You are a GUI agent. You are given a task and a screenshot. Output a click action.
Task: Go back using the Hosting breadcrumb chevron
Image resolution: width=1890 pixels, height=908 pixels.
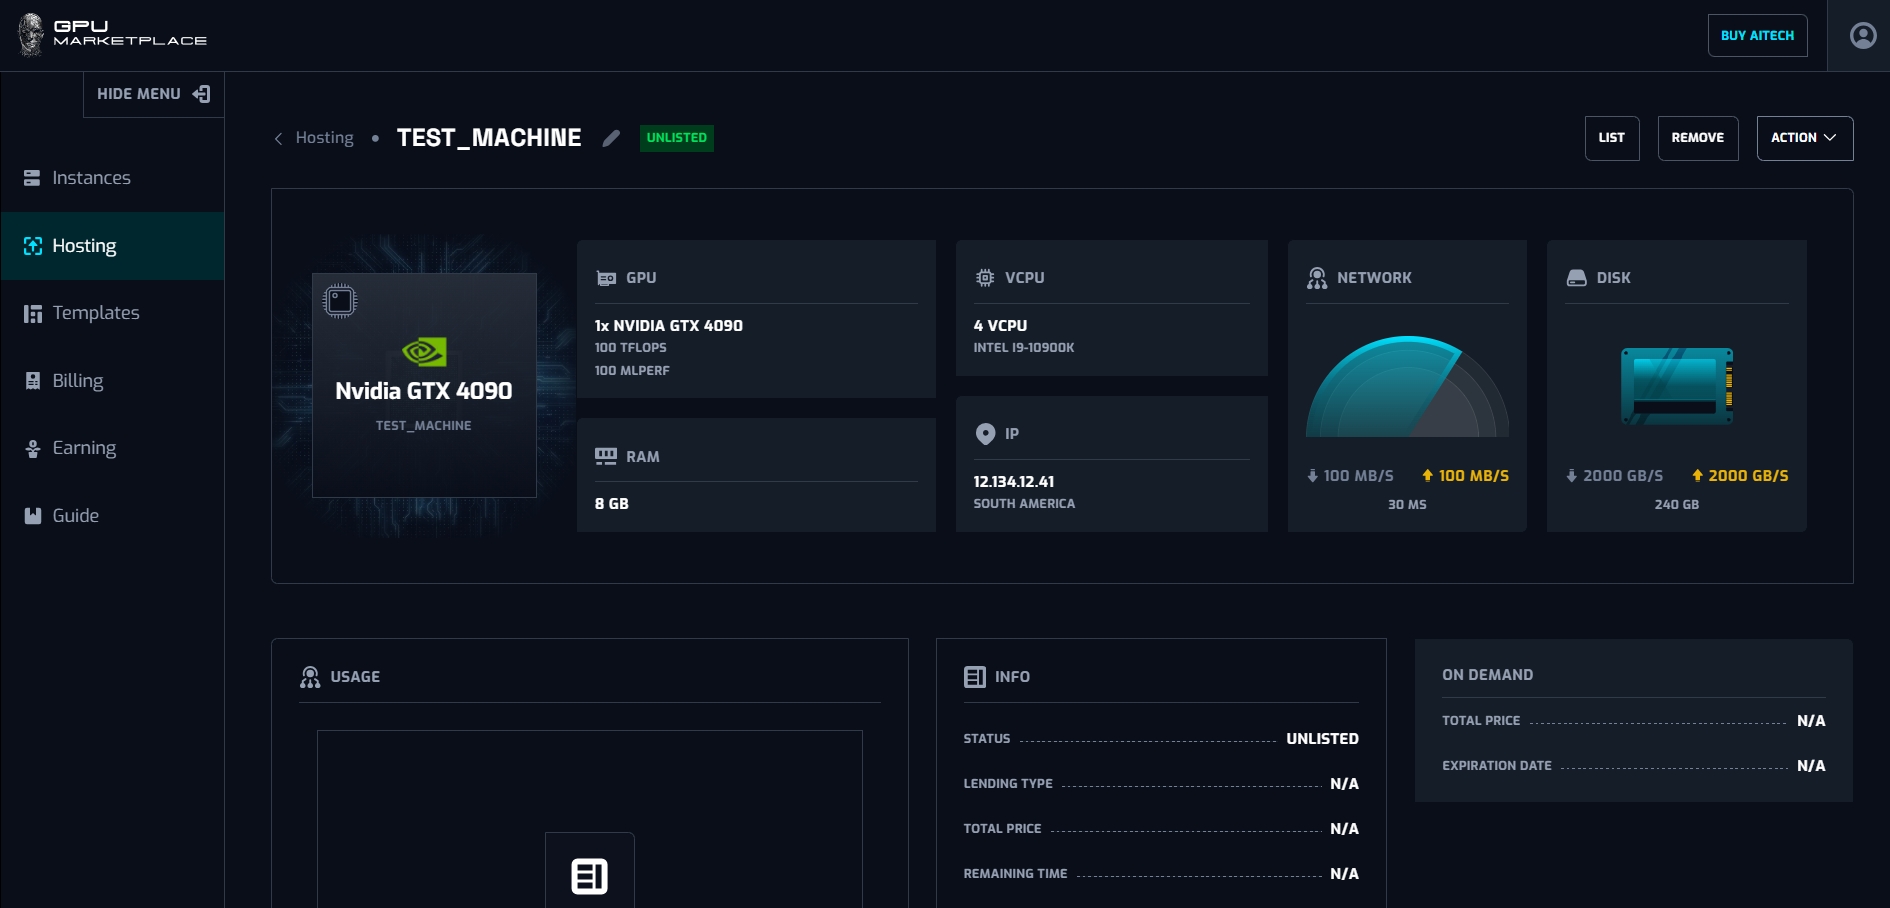pyautogui.click(x=279, y=138)
